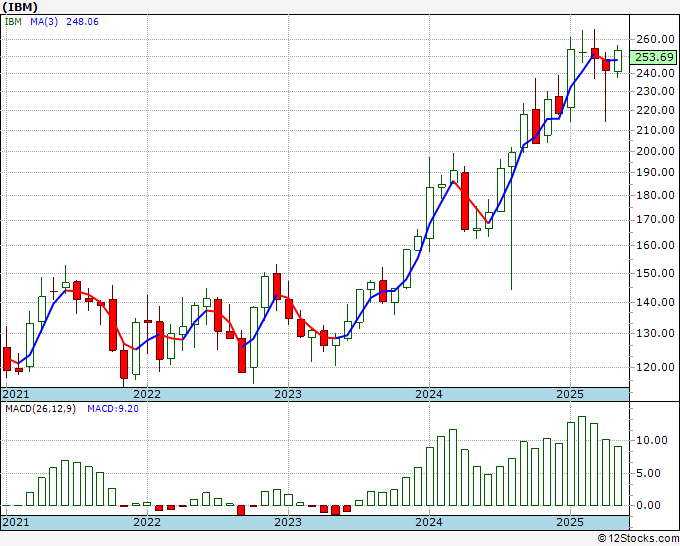
Task: Click the 140.00 price axis label
Action: click(655, 302)
